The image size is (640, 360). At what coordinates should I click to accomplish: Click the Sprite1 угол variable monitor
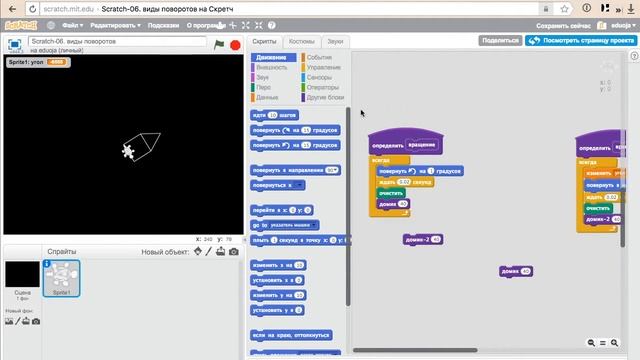point(38,62)
